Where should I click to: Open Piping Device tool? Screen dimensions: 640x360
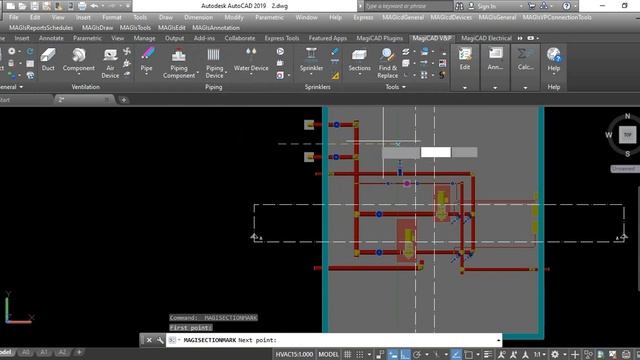point(214,63)
